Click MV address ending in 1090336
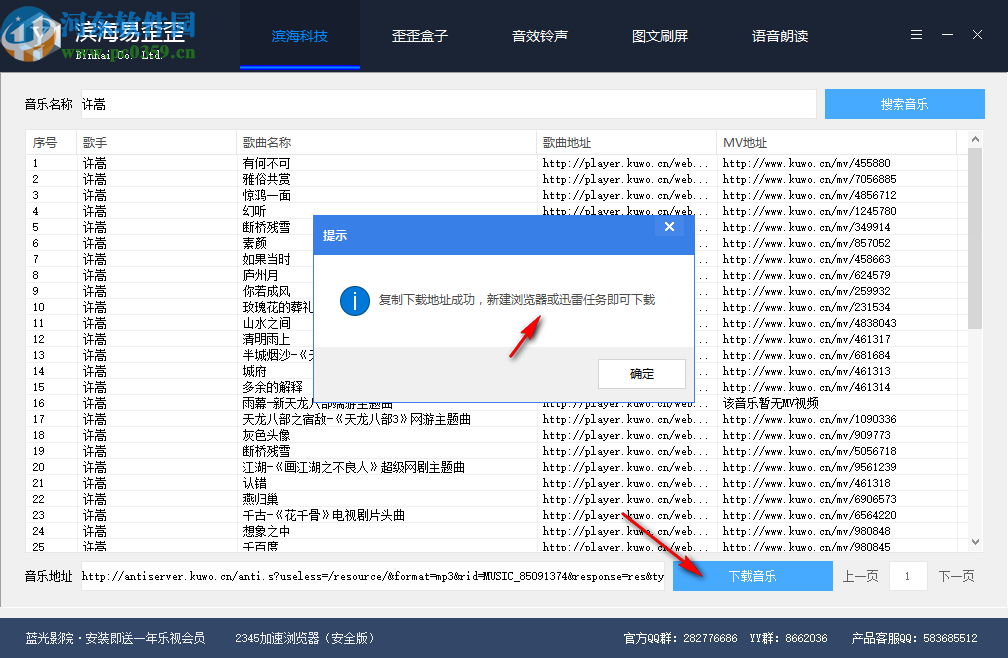Viewport: 1008px width, 658px height. coord(809,420)
